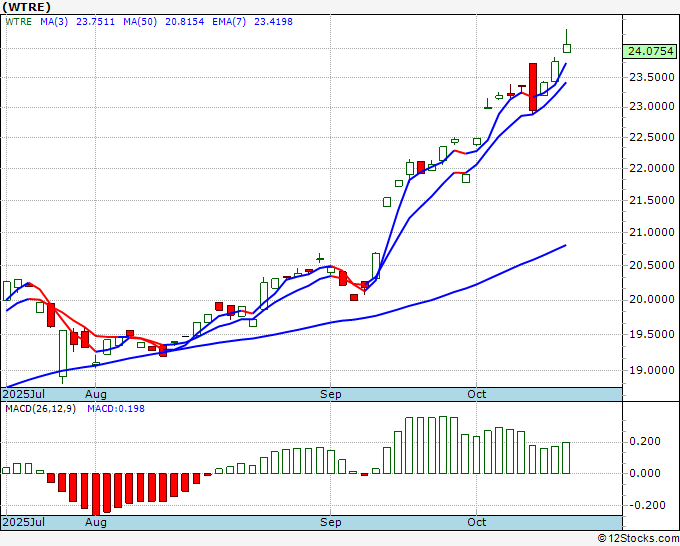
Task: Click the Oct label on price chart axis
Action: tap(477, 394)
